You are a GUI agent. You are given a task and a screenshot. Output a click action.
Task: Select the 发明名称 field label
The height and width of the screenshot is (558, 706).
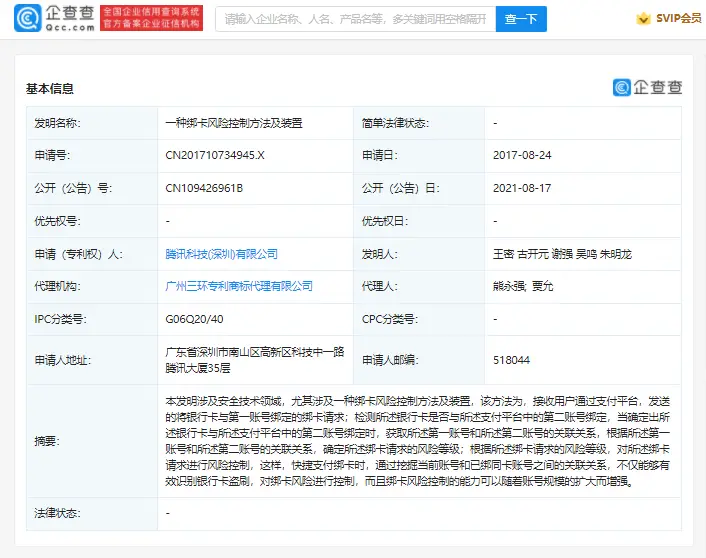(x=57, y=123)
